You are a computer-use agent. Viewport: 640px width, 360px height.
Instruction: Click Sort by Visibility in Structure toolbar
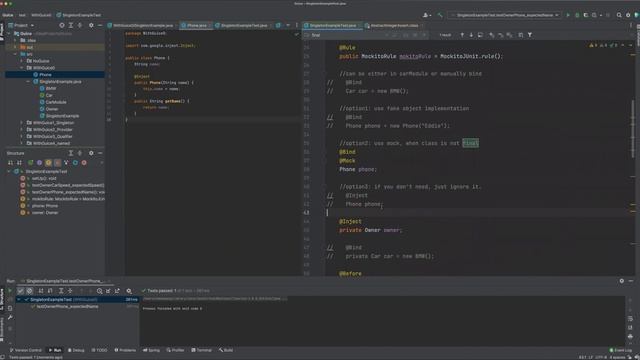click(x=11, y=163)
